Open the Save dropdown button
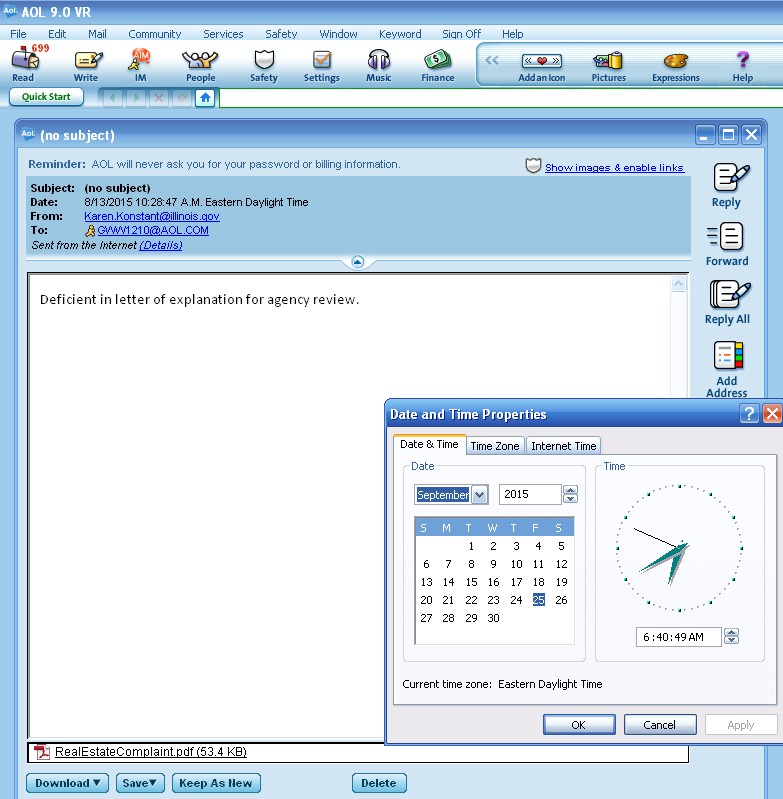This screenshot has width=783, height=799. coord(140,783)
